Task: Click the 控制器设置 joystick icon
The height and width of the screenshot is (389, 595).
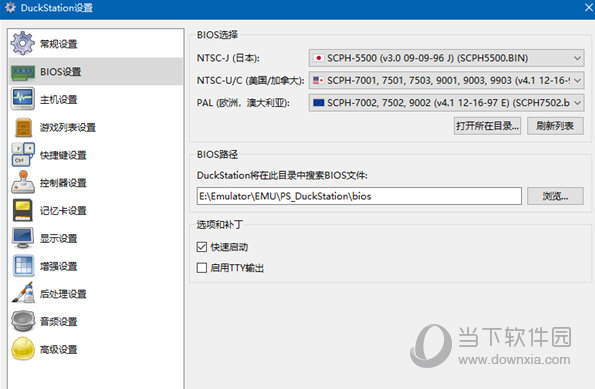Action: click(23, 183)
